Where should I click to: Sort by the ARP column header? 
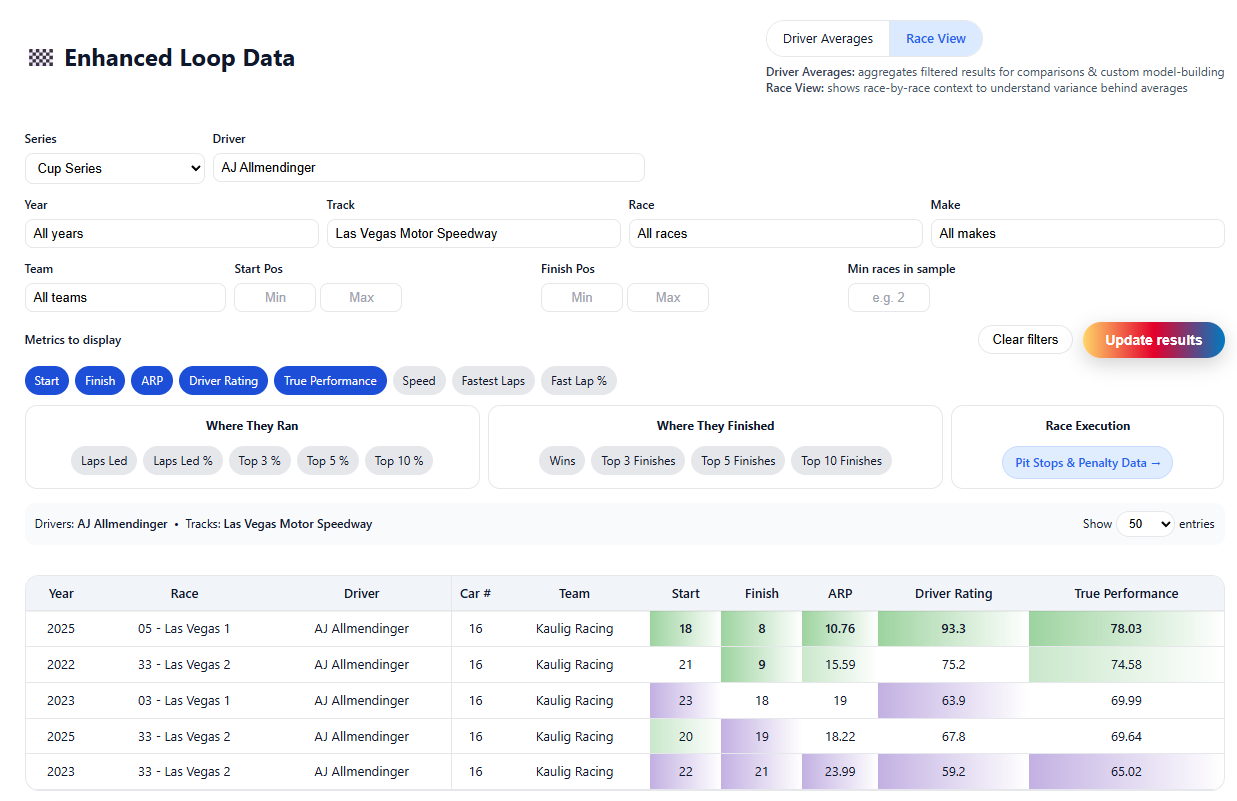(x=839, y=594)
